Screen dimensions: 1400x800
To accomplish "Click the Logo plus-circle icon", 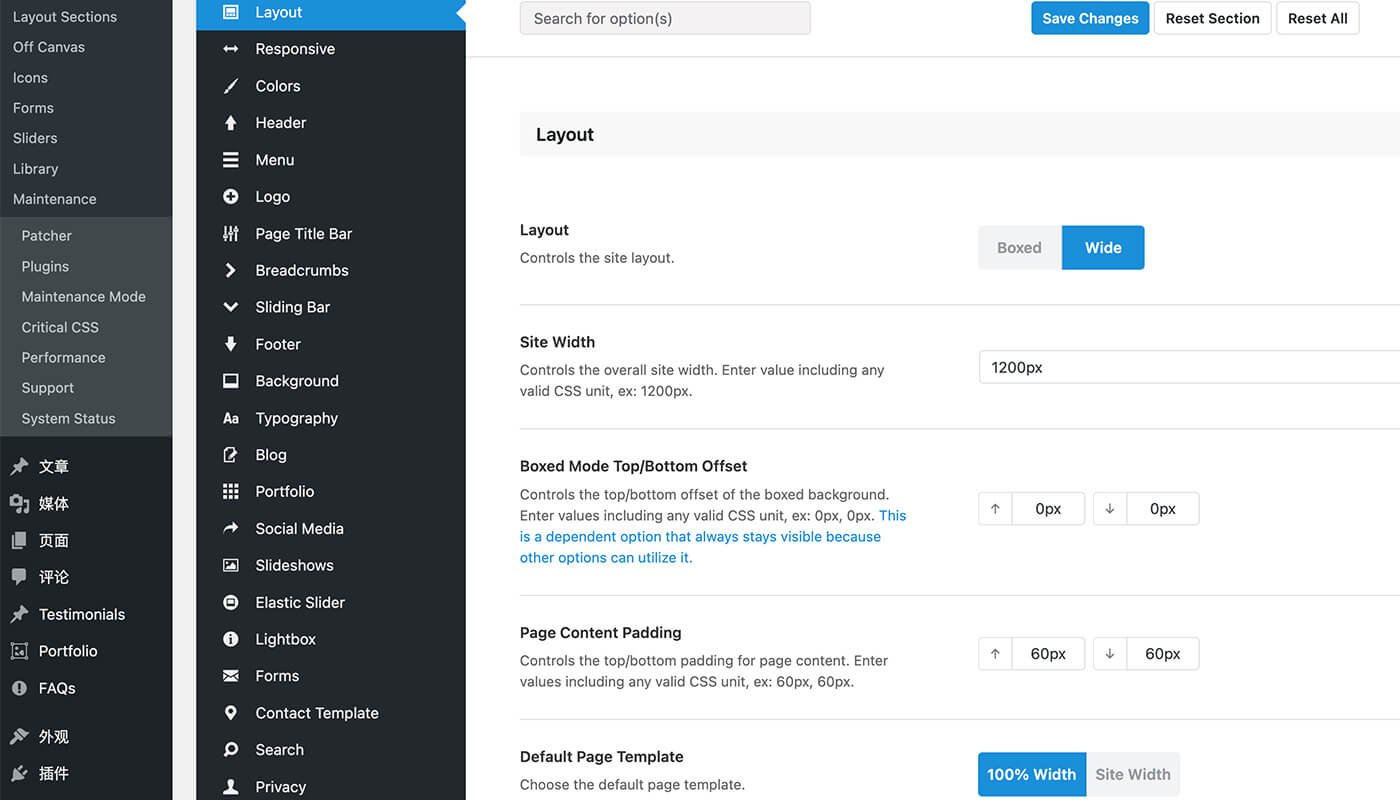I will [231, 197].
